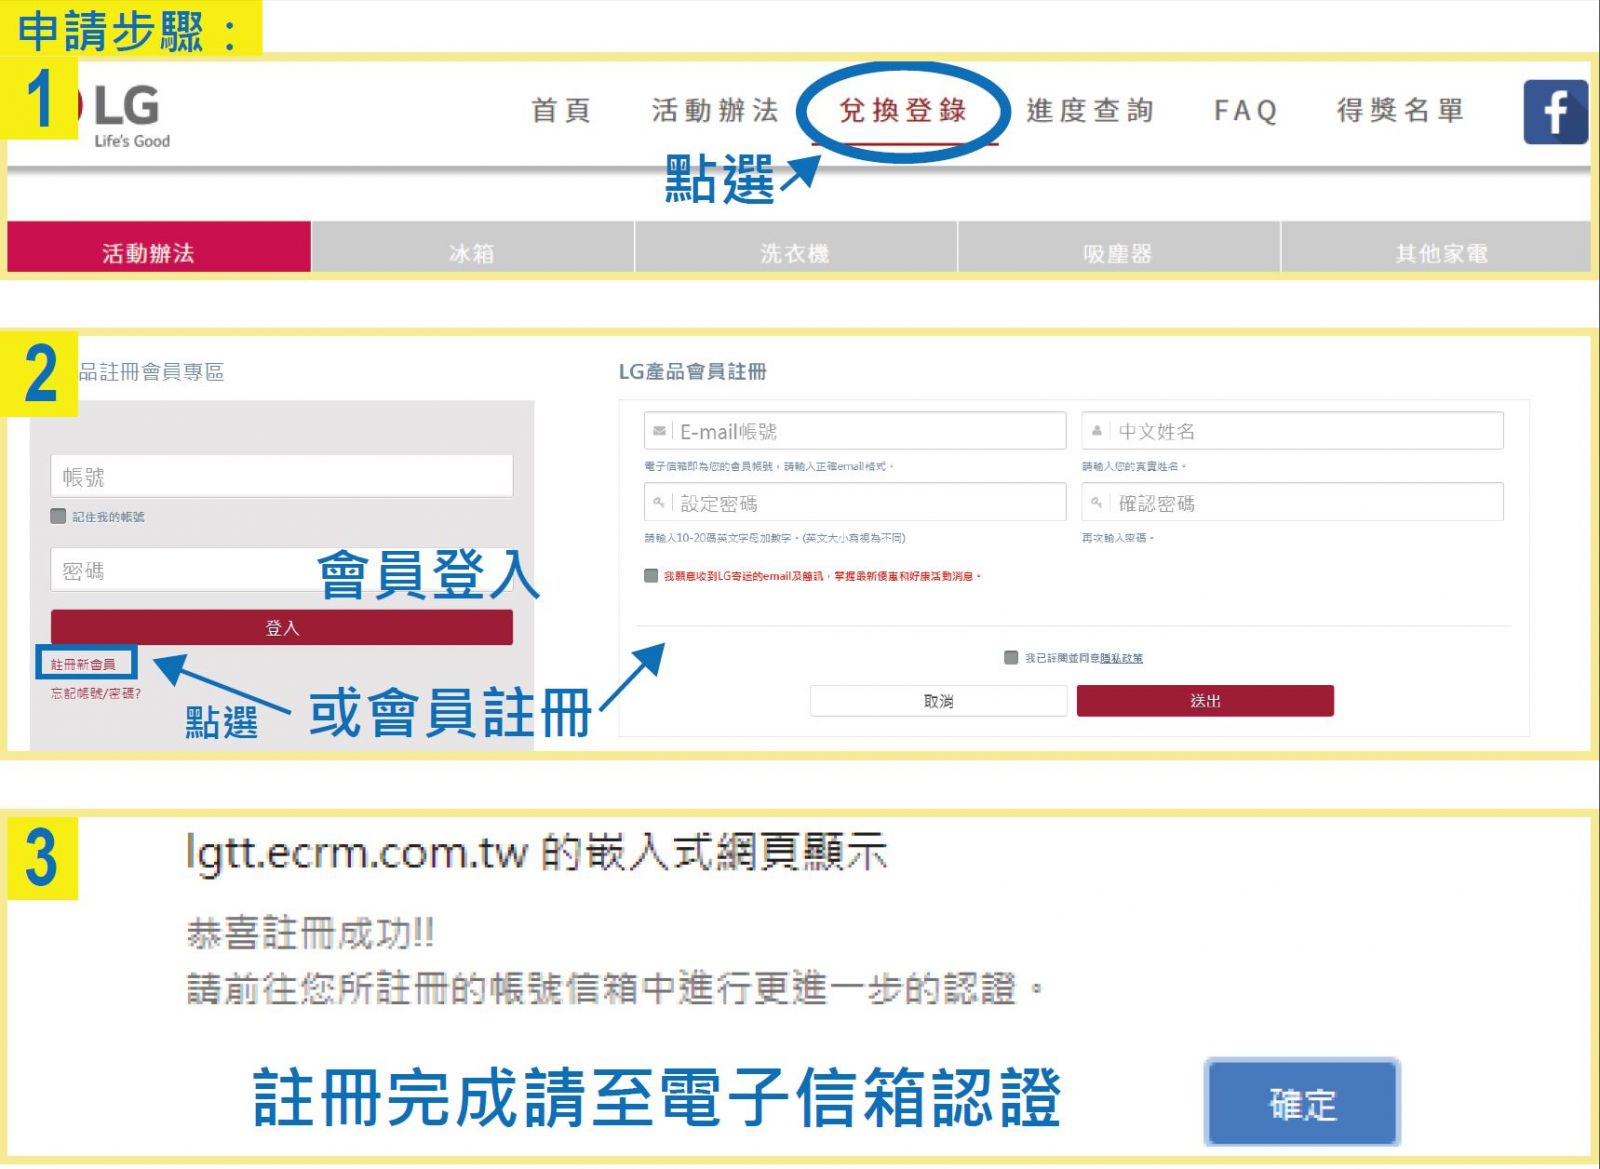Focus the 密碼 login field

click(x=282, y=570)
